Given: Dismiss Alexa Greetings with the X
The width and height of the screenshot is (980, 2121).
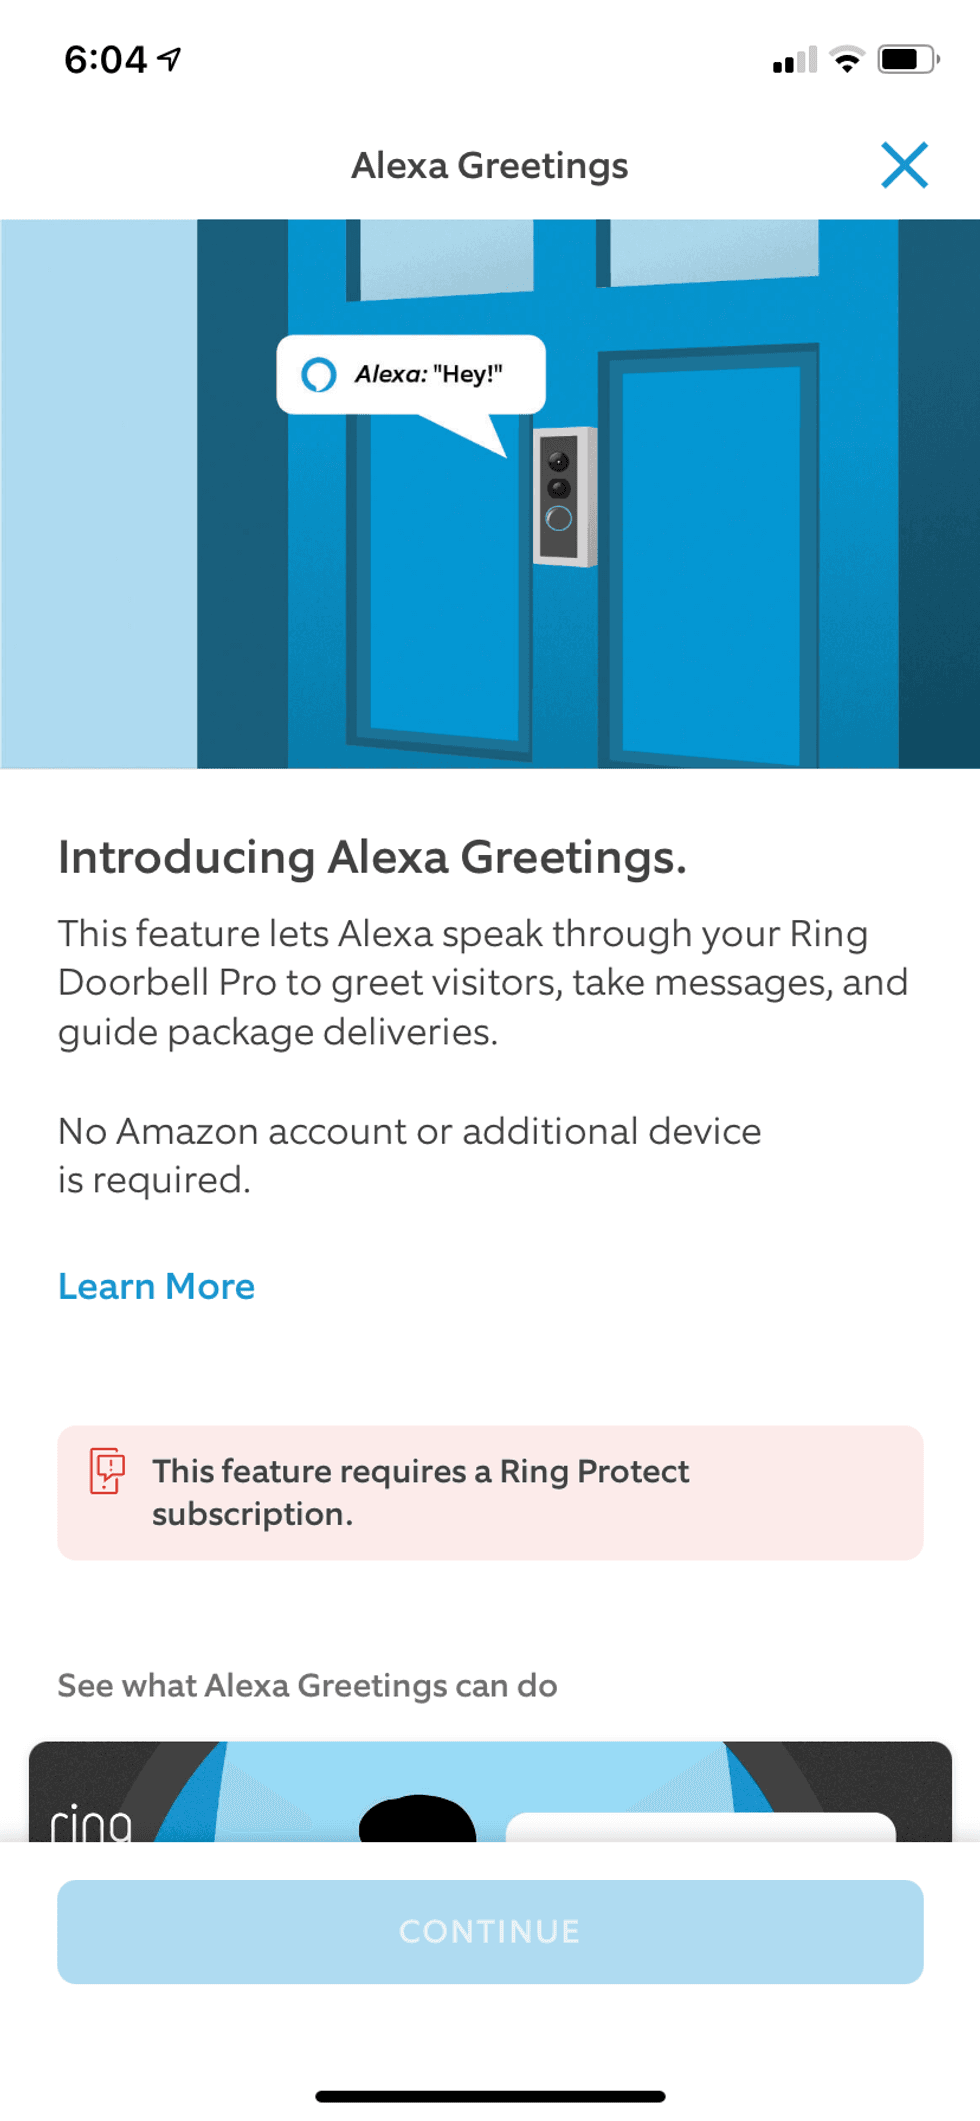Looking at the screenshot, I should [904, 165].
